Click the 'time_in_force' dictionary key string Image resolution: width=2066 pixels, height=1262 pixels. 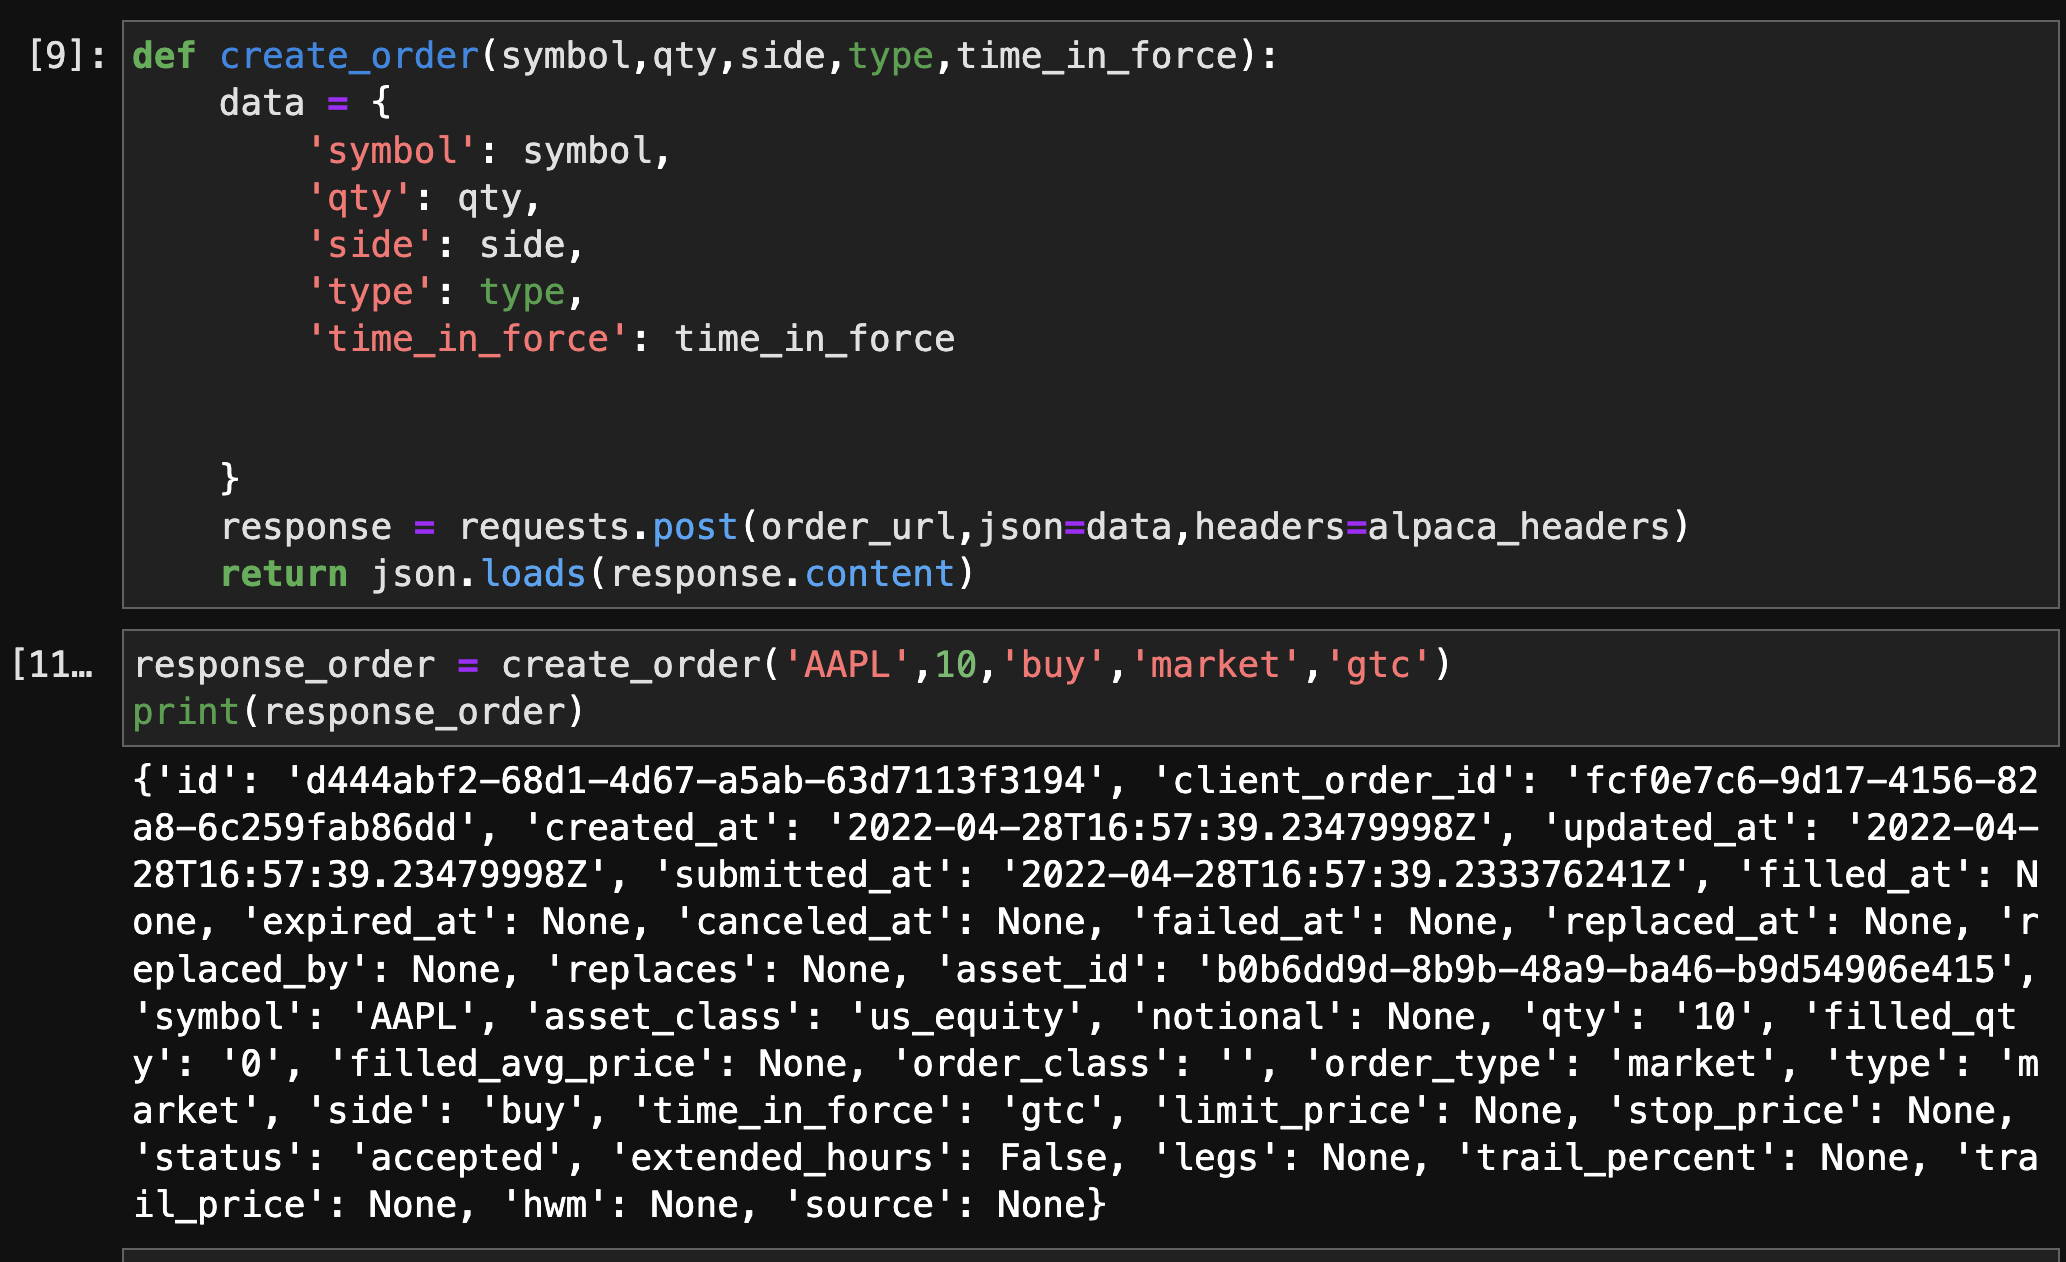(x=468, y=339)
